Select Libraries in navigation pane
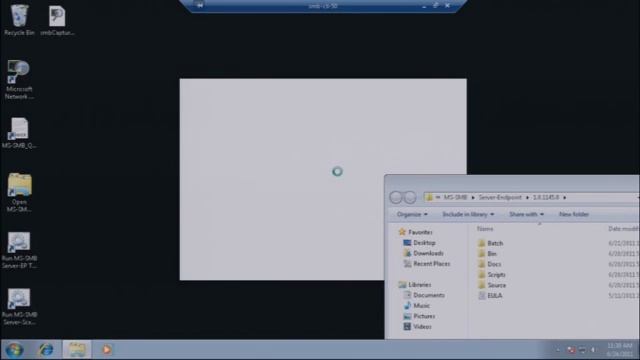Viewport: 640px width, 360px height. (415, 285)
